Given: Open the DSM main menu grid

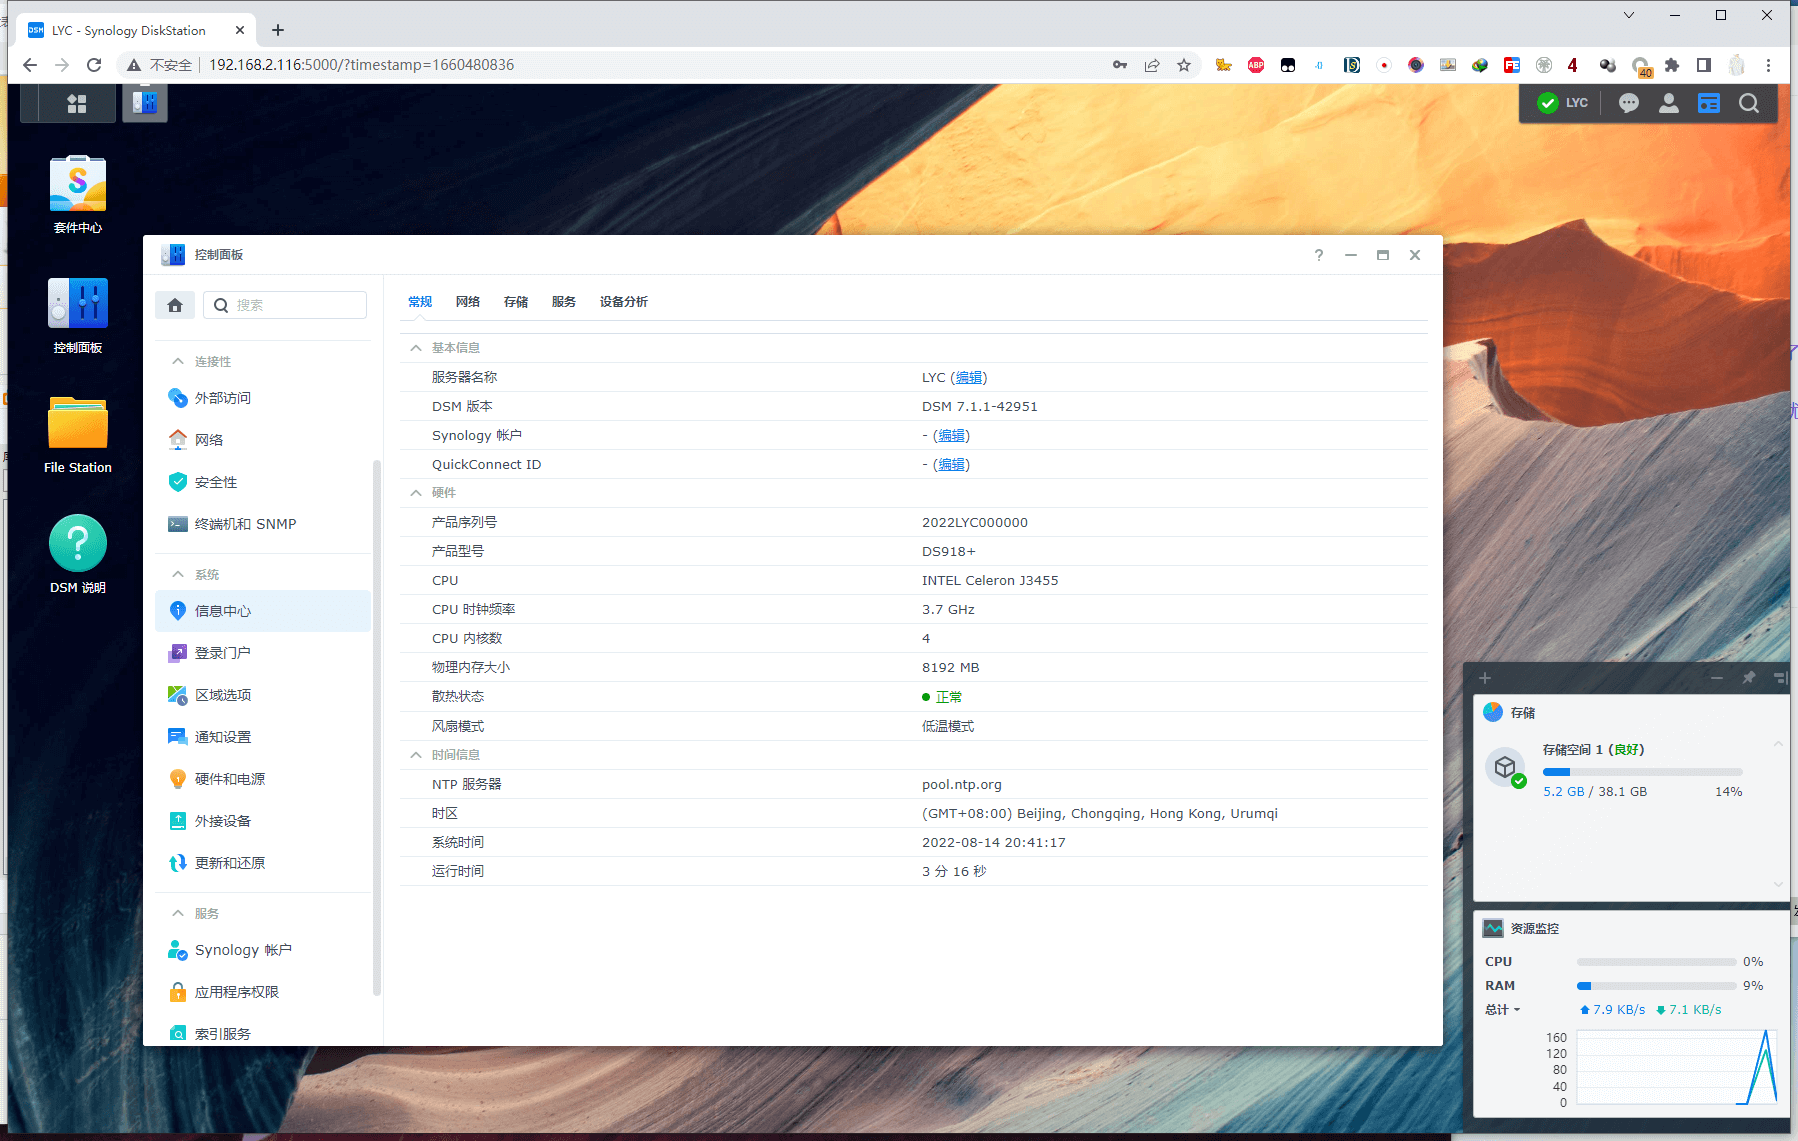Looking at the screenshot, I should point(76,103).
